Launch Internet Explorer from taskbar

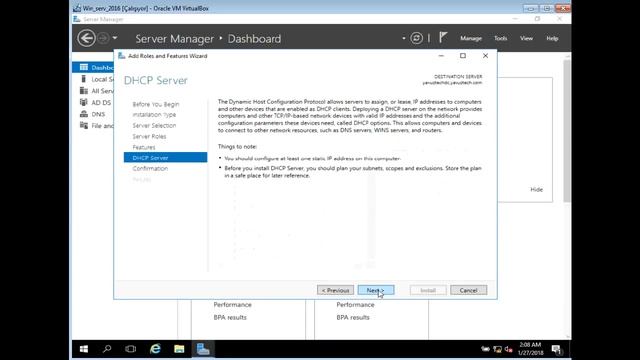pyautogui.click(x=155, y=349)
